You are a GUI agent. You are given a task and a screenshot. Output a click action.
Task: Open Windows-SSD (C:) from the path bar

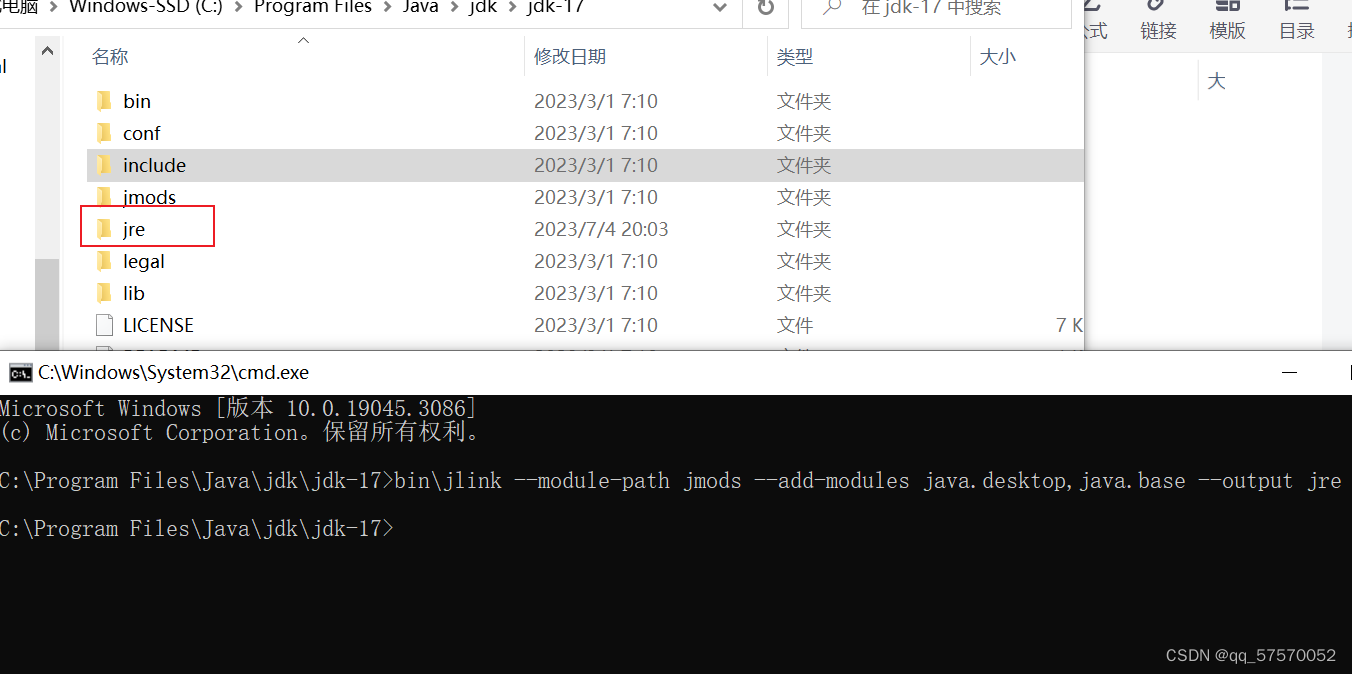[148, 8]
